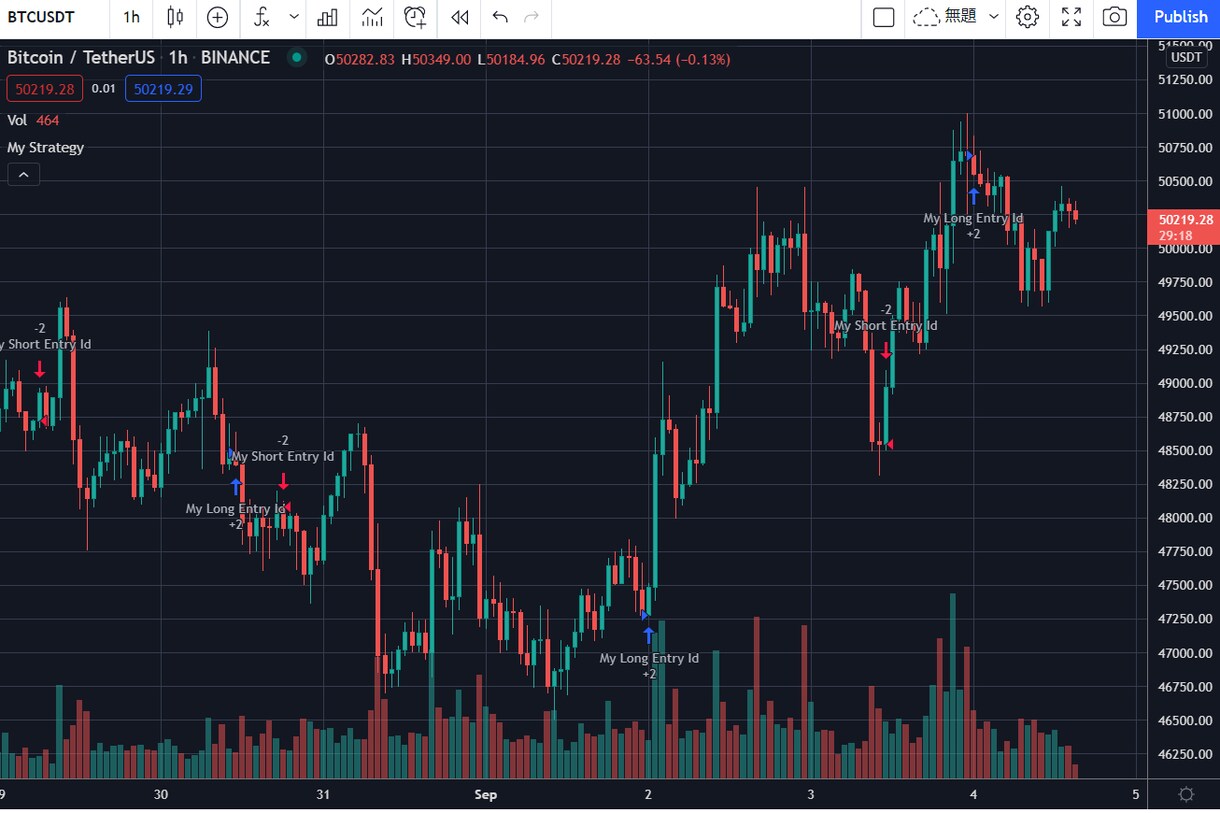Open chart settings gear in top toolbar
1220x813 pixels.
(x=1028, y=17)
